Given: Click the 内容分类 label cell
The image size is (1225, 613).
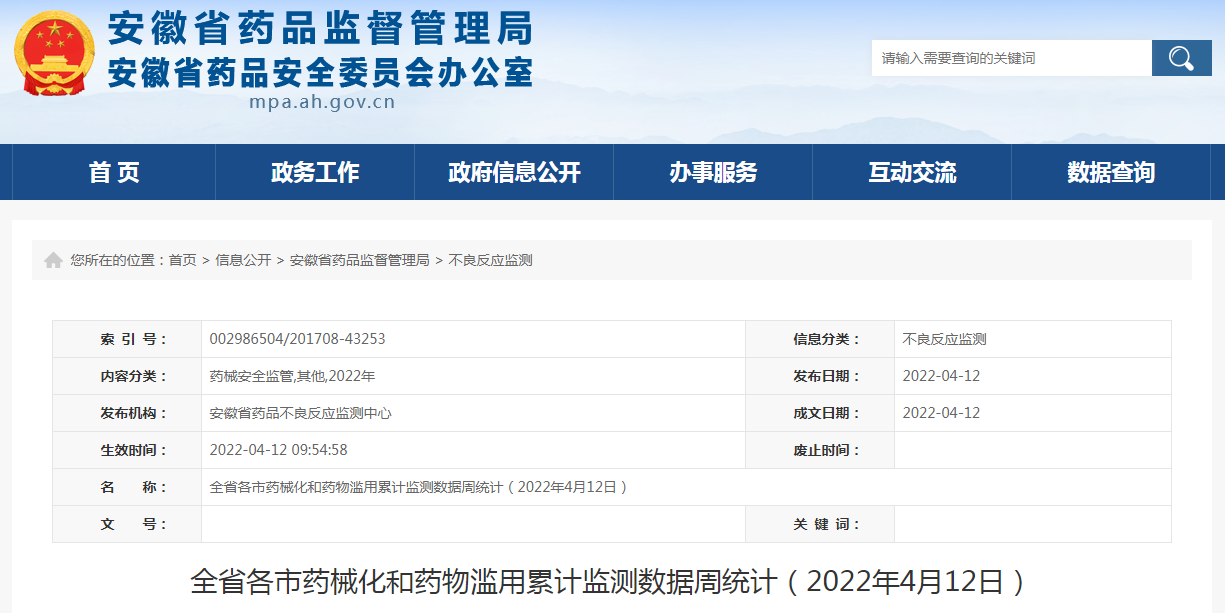Looking at the screenshot, I should (x=127, y=376).
